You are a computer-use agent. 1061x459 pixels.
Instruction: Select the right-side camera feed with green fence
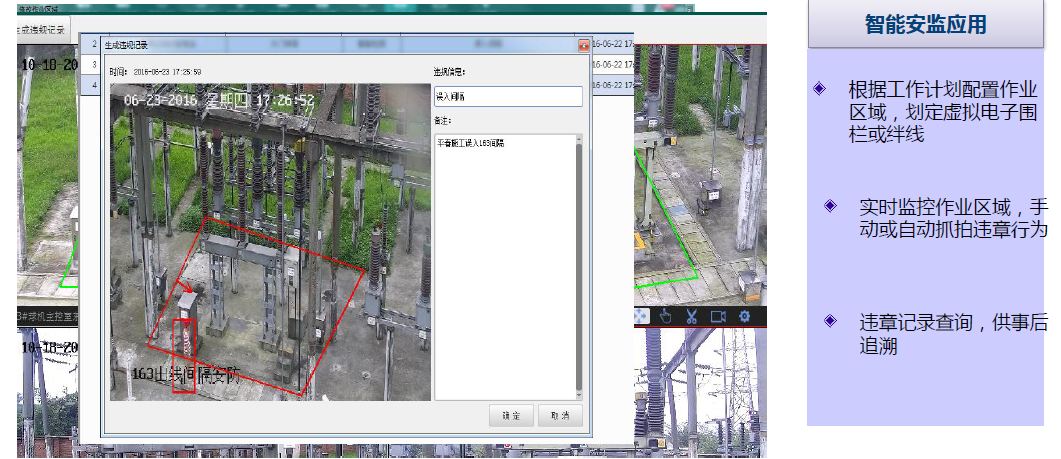point(700,175)
